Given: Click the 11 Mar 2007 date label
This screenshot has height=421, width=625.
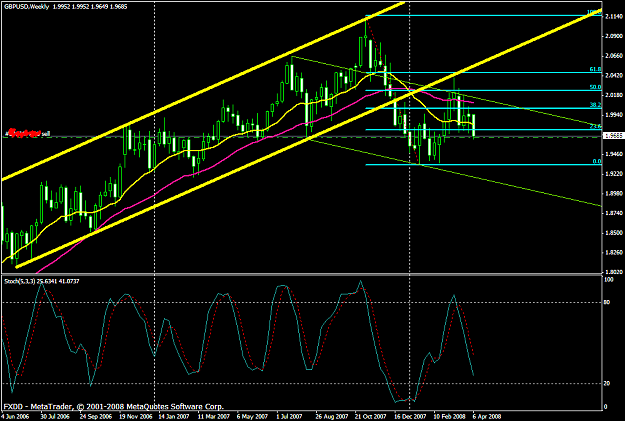Looking at the screenshot, I should point(214,417).
